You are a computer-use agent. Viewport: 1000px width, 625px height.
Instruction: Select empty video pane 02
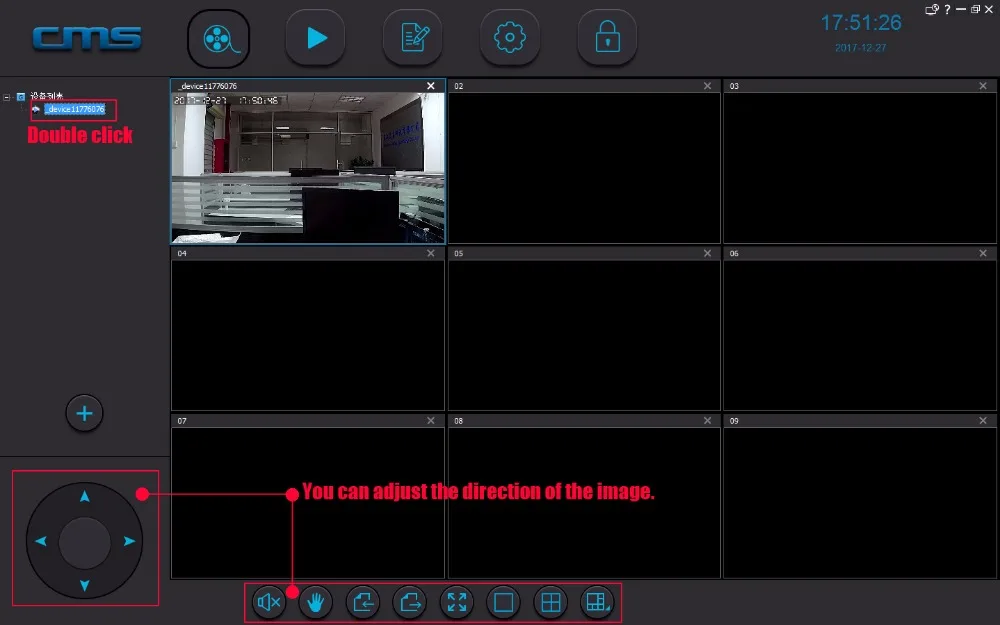point(584,168)
